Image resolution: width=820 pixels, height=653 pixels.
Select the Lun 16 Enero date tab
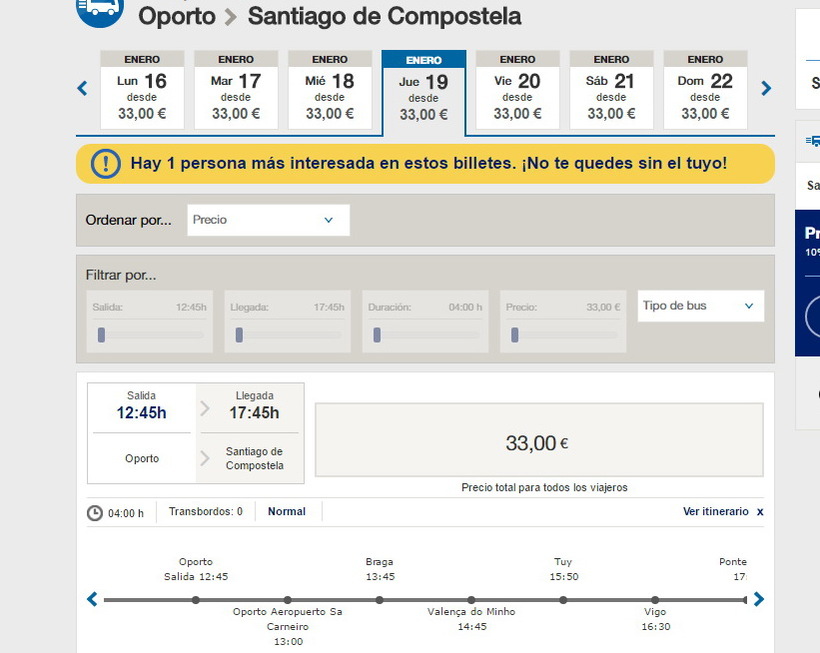pyautogui.click(x=142, y=90)
